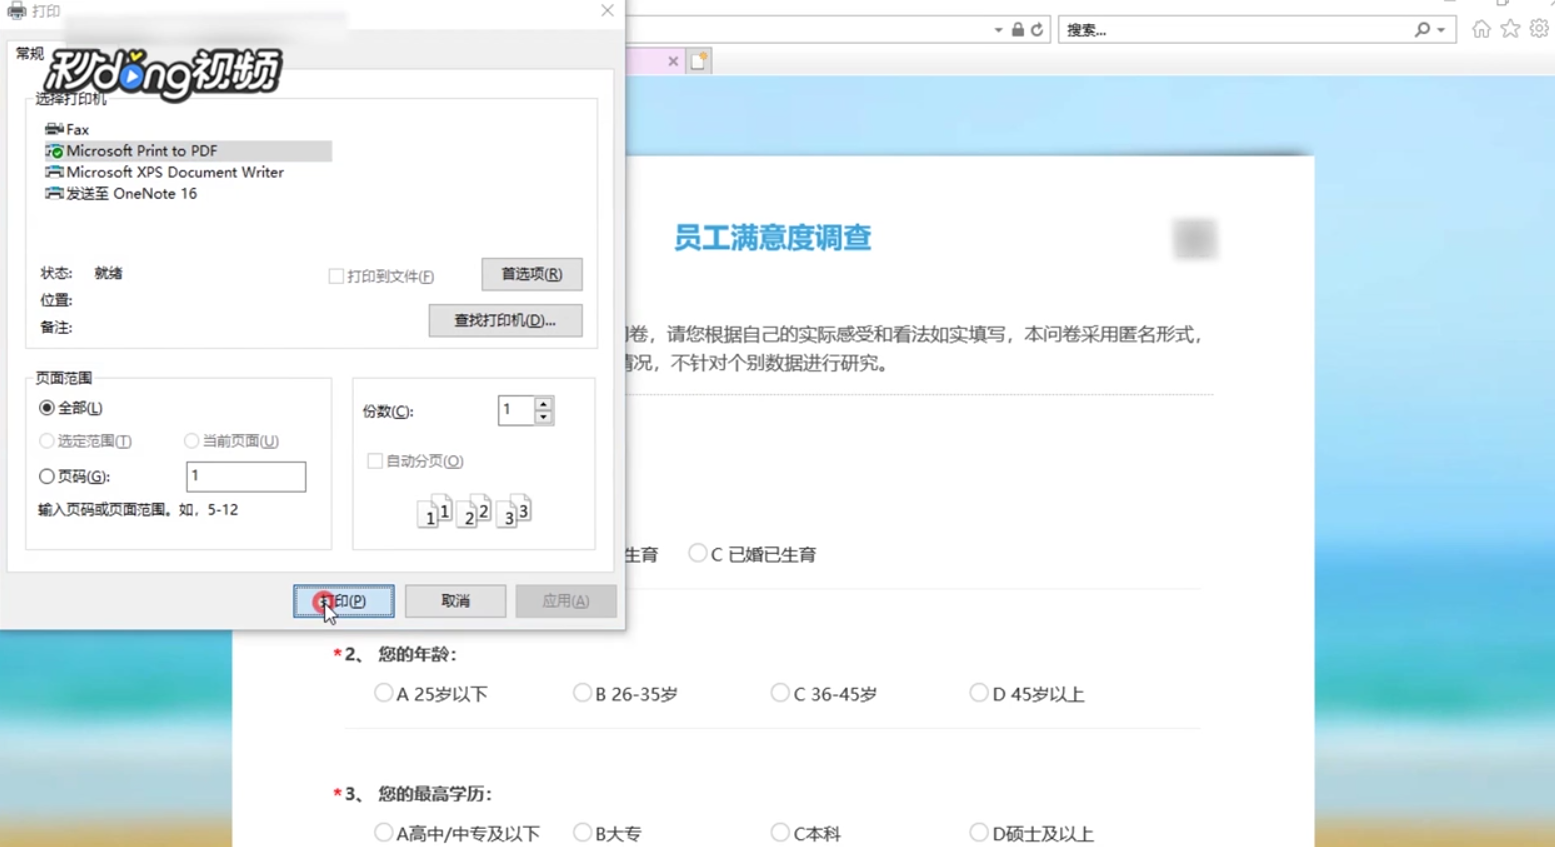Screen dimensions: 1555x847
Task: Switch to the 常规 tab of the dialog
Action: [29, 54]
